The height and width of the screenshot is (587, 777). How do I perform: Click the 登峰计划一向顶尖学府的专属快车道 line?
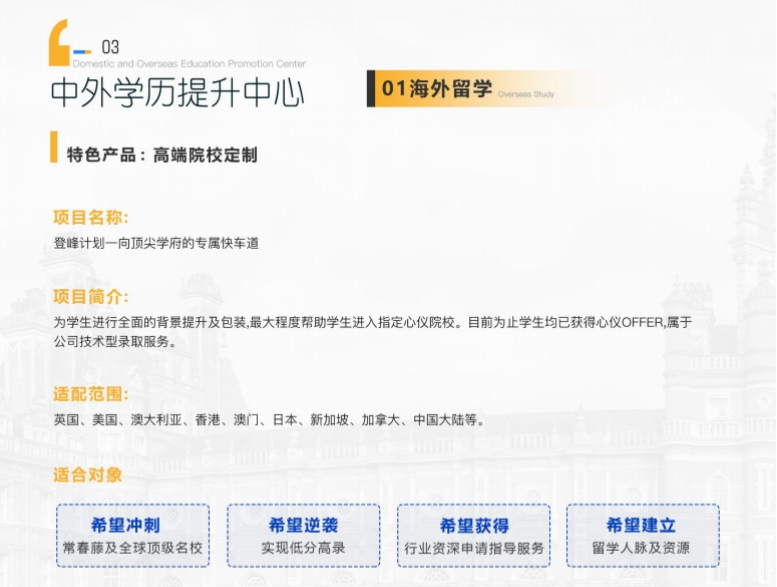pyautogui.click(x=156, y=243)
